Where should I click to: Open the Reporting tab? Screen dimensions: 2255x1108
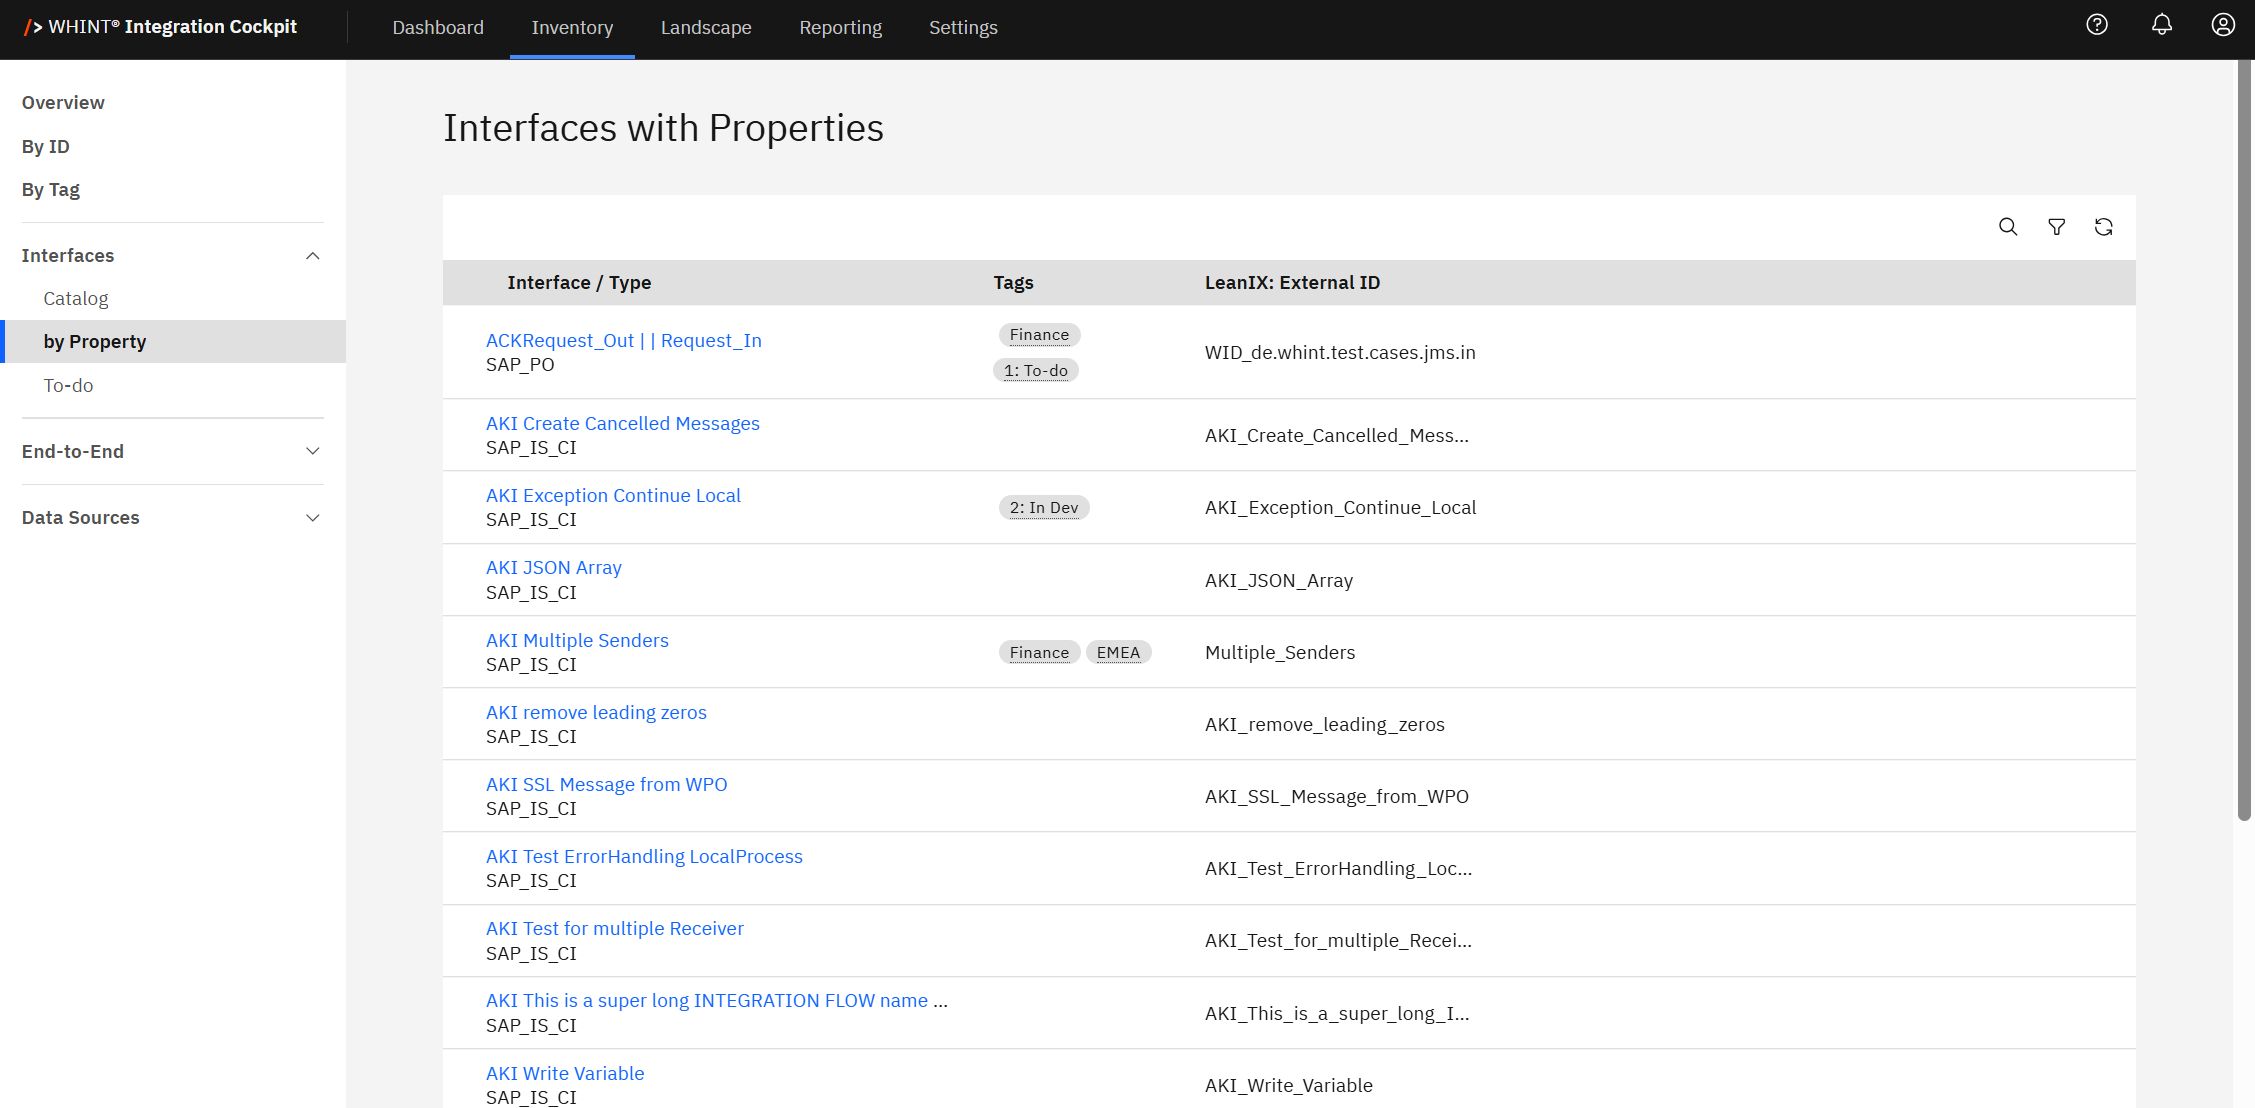tap(840, 28)
